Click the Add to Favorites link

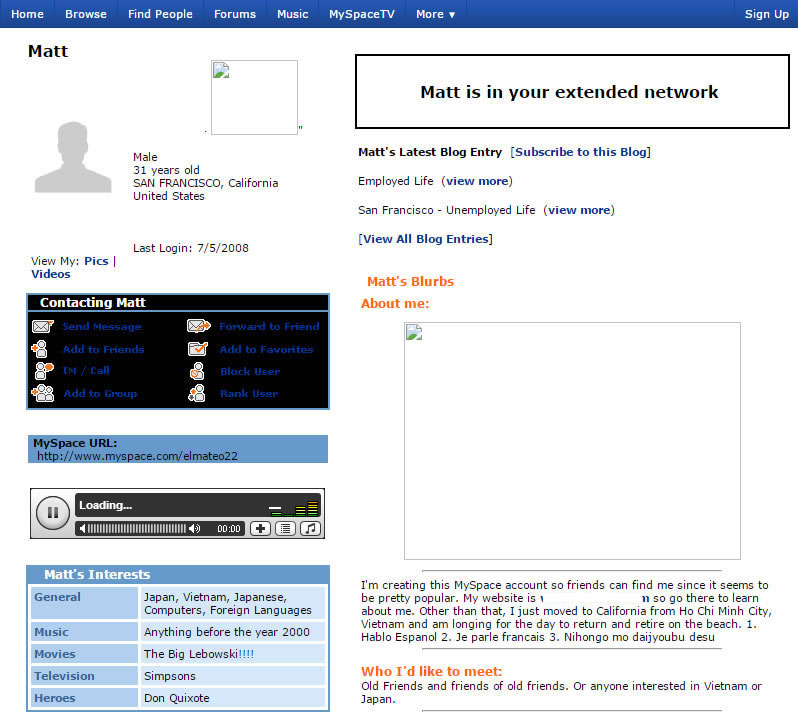pyautogui.click(x=266, y=349)
